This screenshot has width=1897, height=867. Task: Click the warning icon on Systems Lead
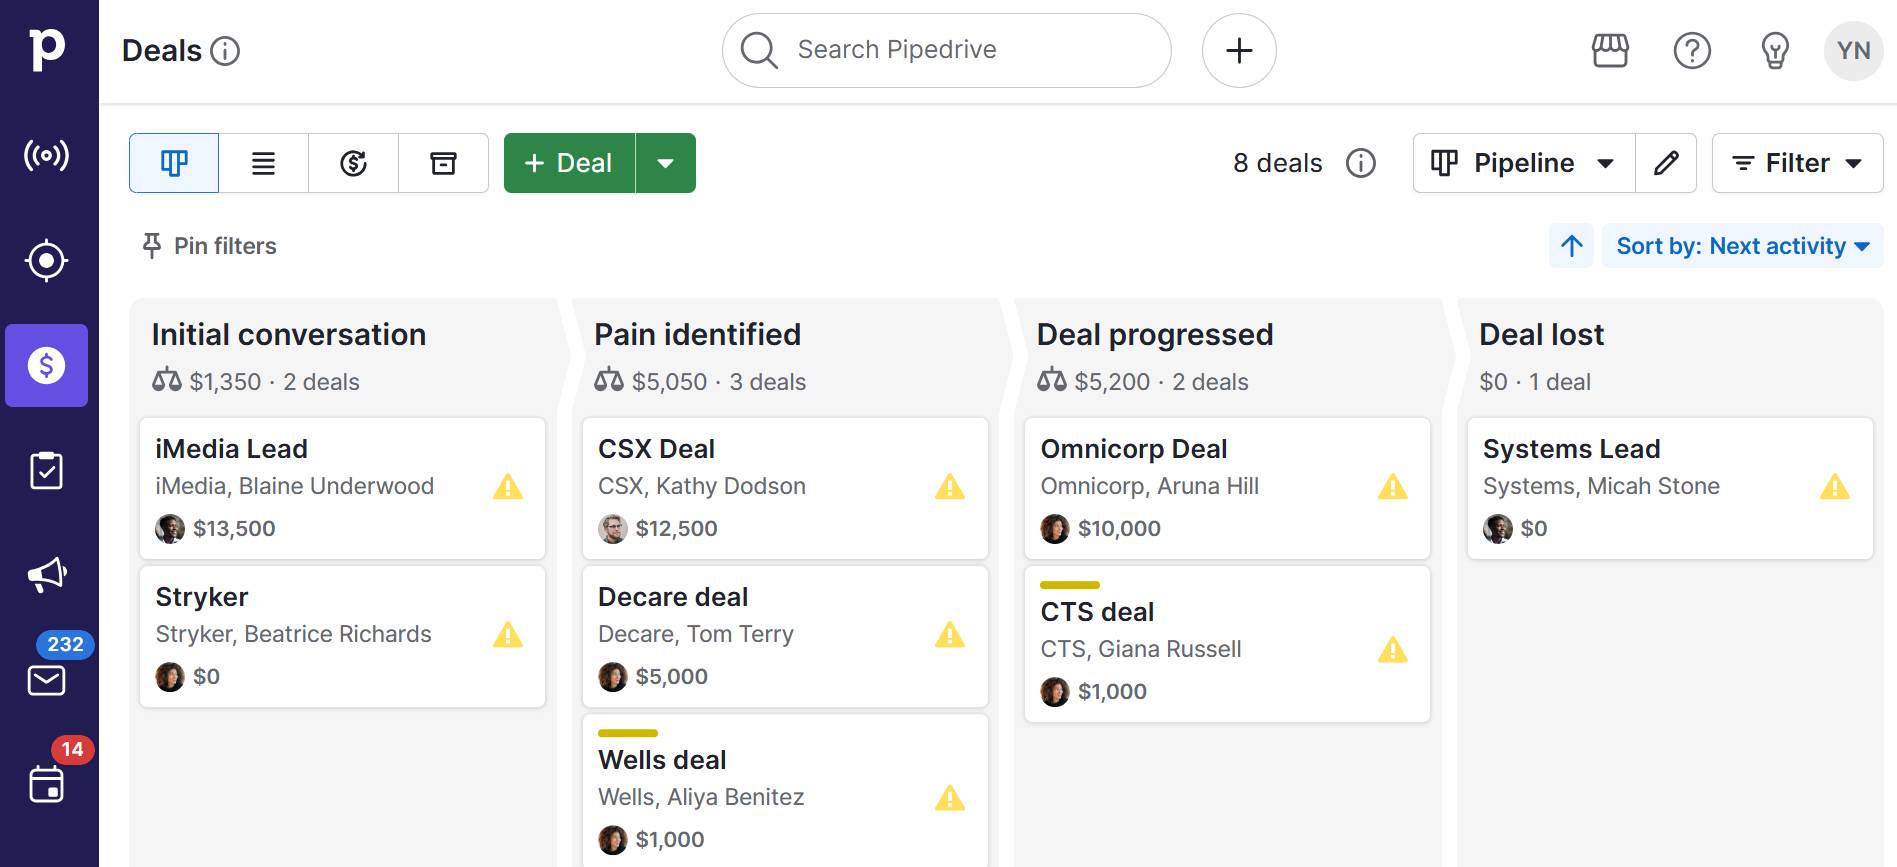click(1835, 487)
